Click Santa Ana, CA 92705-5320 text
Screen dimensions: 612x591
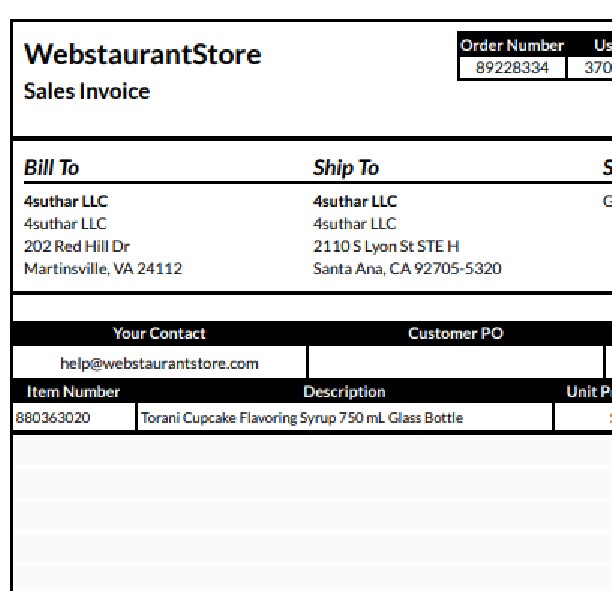tap(407, 269)
